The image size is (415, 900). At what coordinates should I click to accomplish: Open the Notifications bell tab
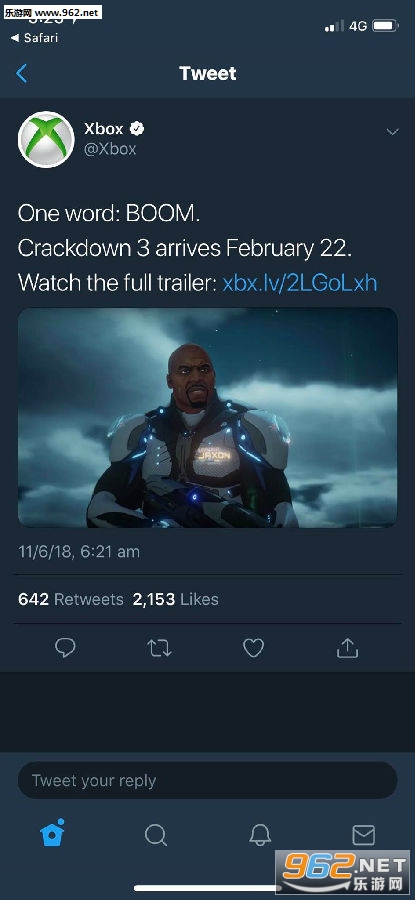point(260,835)
